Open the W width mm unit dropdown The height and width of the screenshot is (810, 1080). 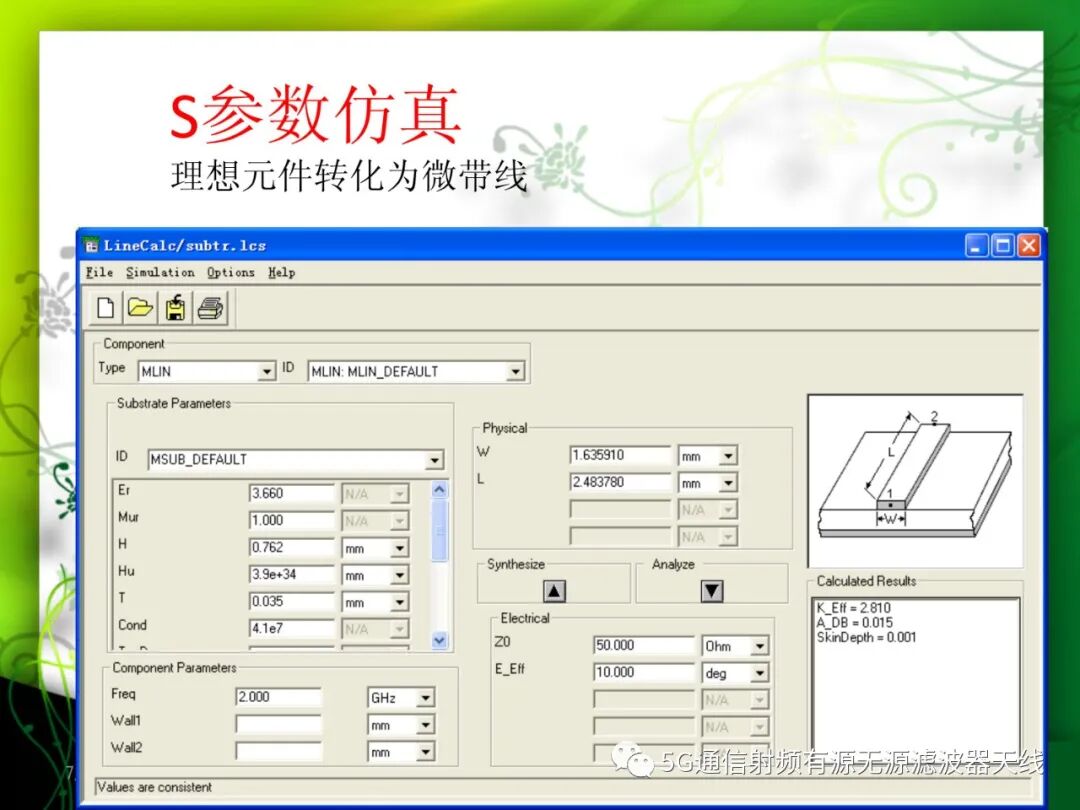tap(728, 456)
